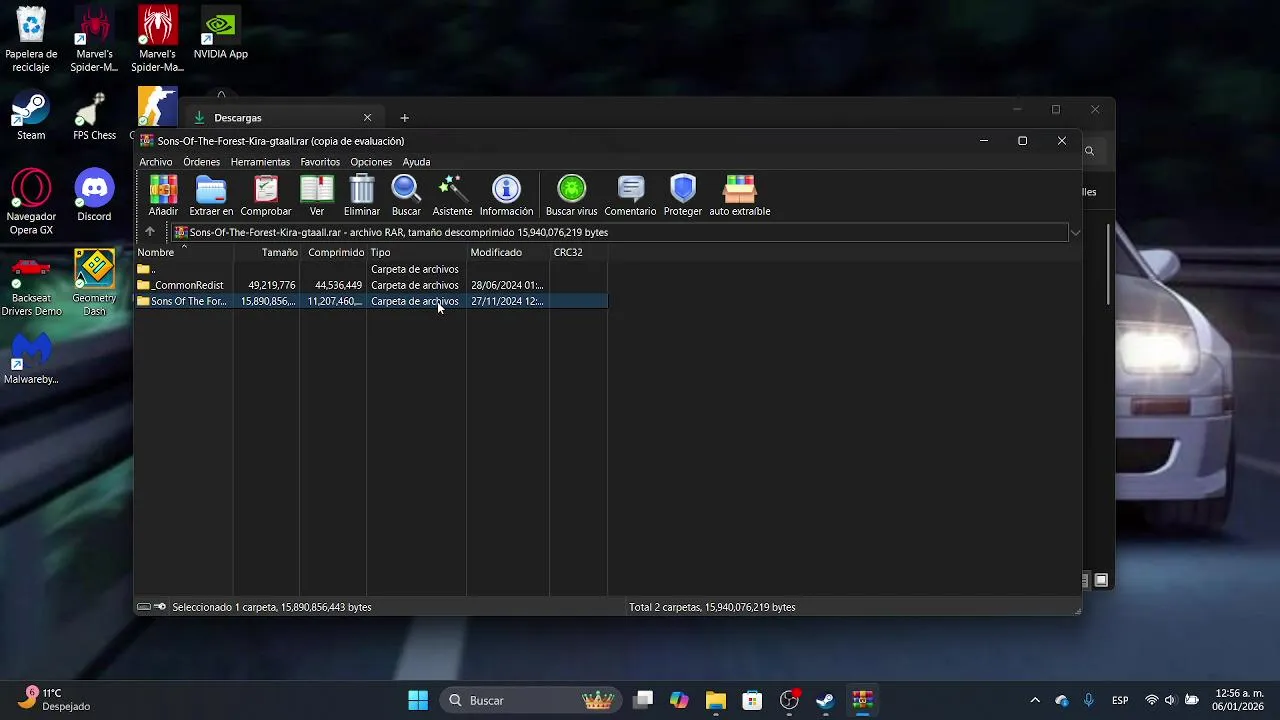Image resolution: width=1280 pixels, height=720 pixels.
Task: Open the Papelera de reciclaje desktop icon
Action: [31, 40]
